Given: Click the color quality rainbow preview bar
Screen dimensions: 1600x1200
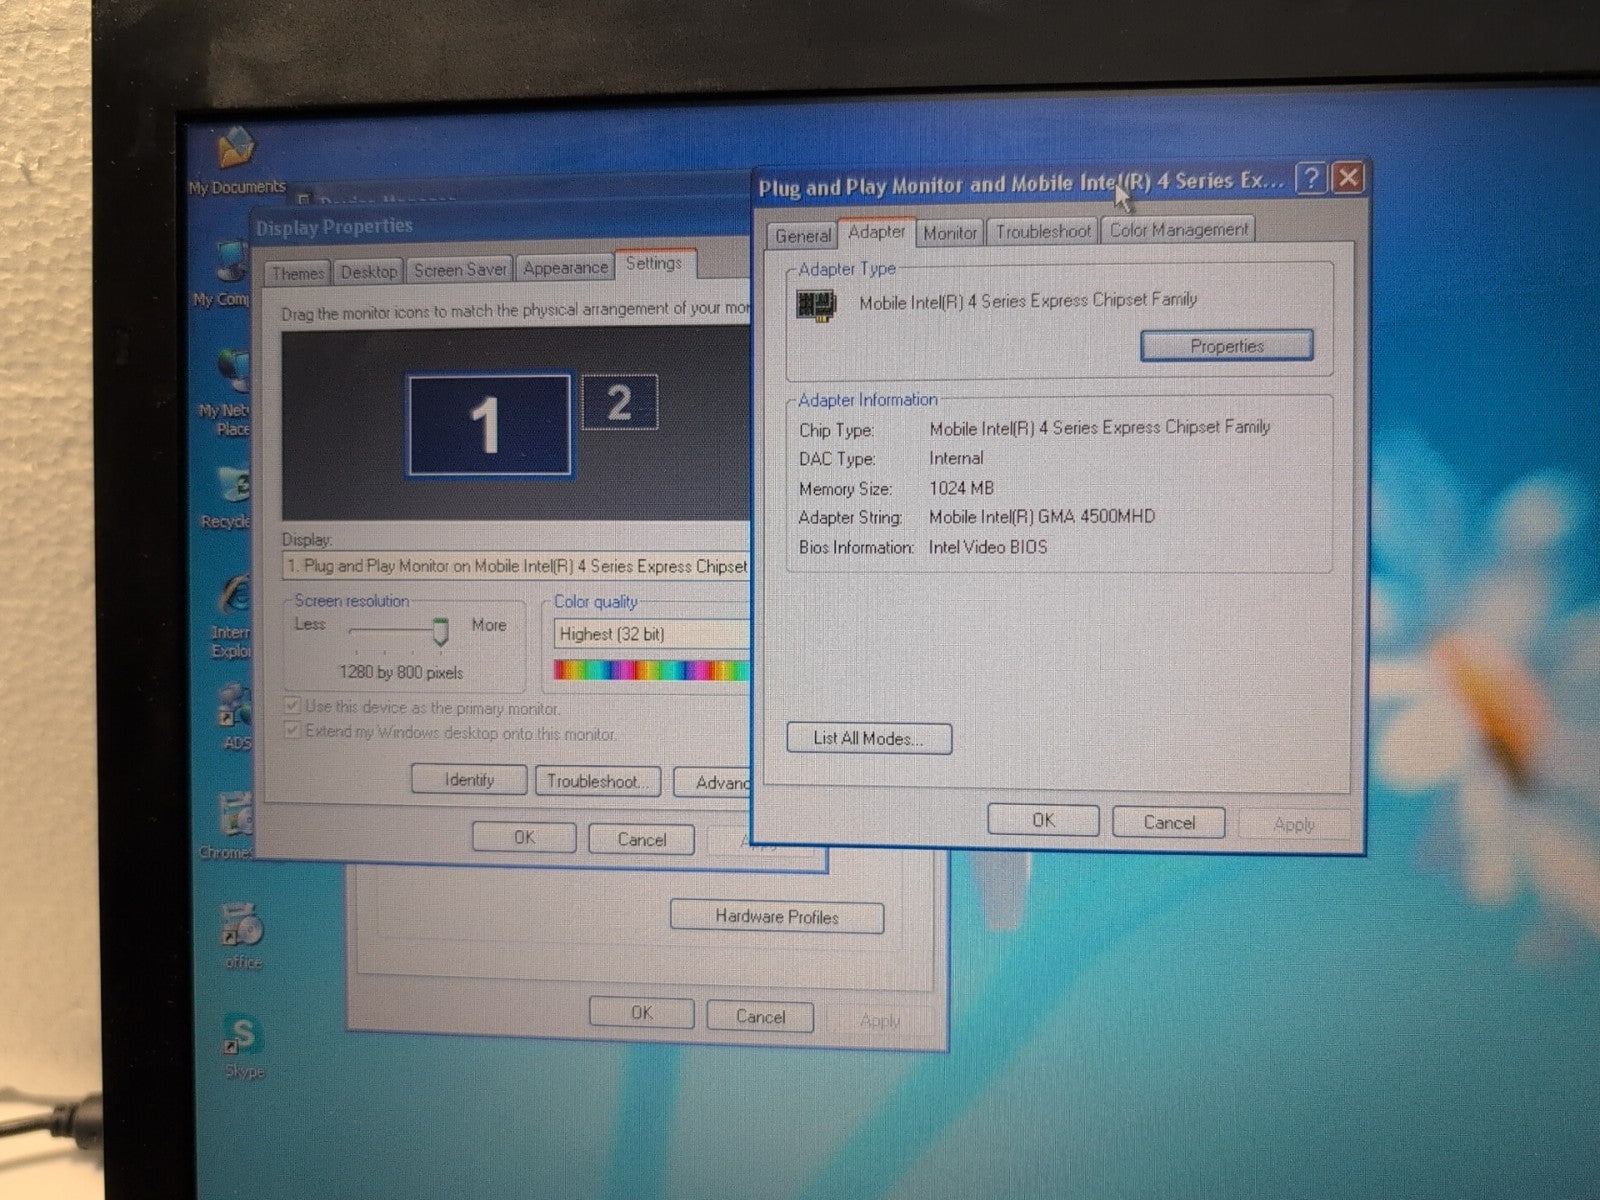Looking at the screenshot, I should coord(652,669).
